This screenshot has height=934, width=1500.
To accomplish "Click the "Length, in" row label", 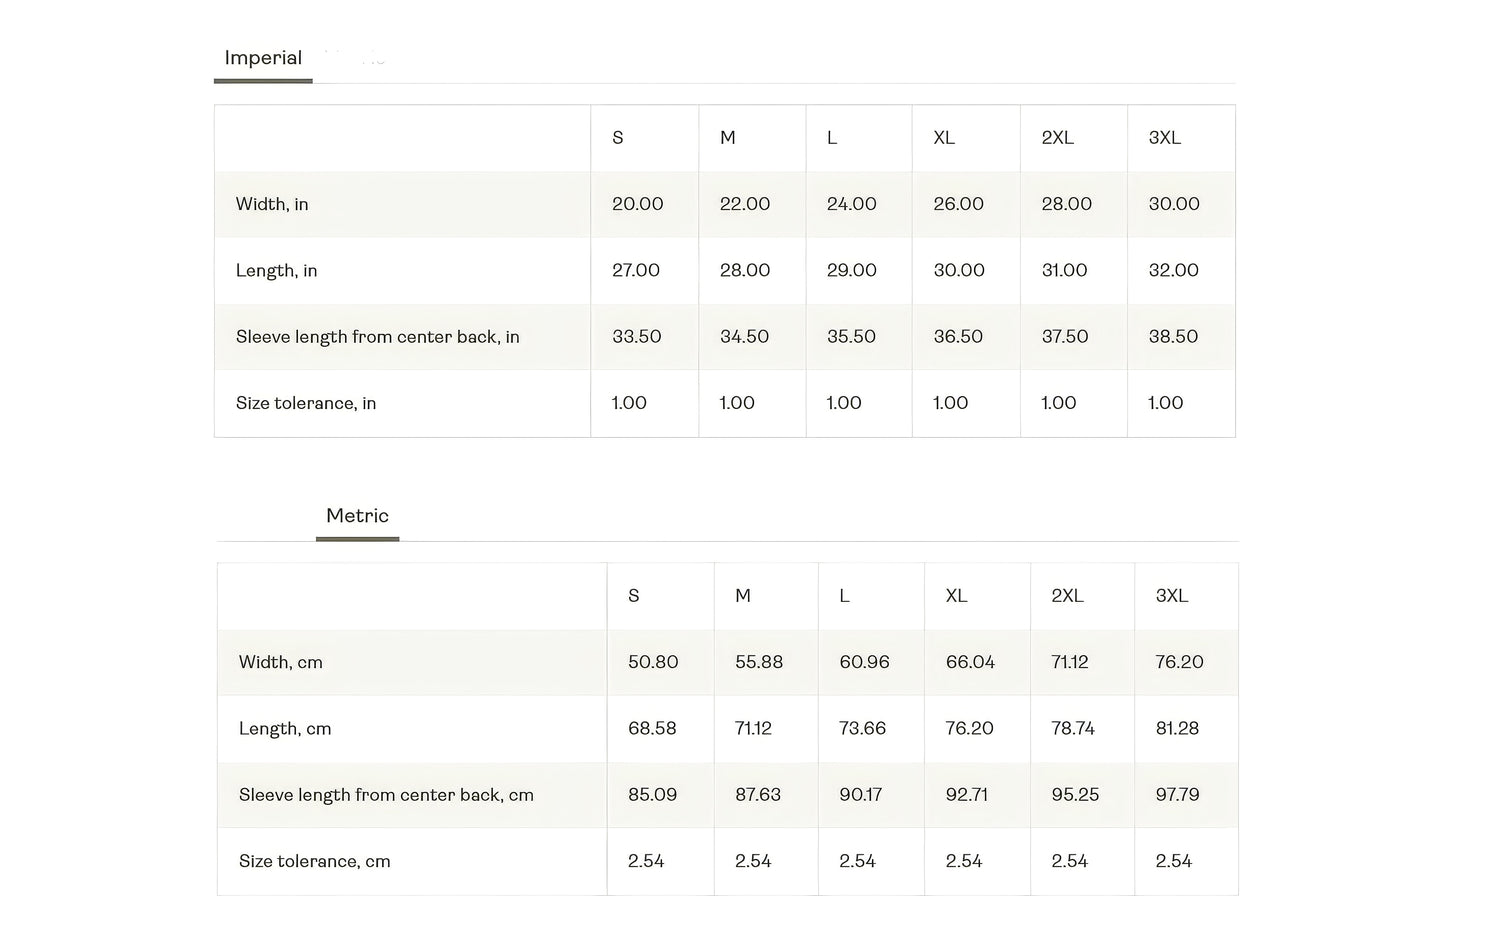I will pyautogui.click(x=276, y=271).
